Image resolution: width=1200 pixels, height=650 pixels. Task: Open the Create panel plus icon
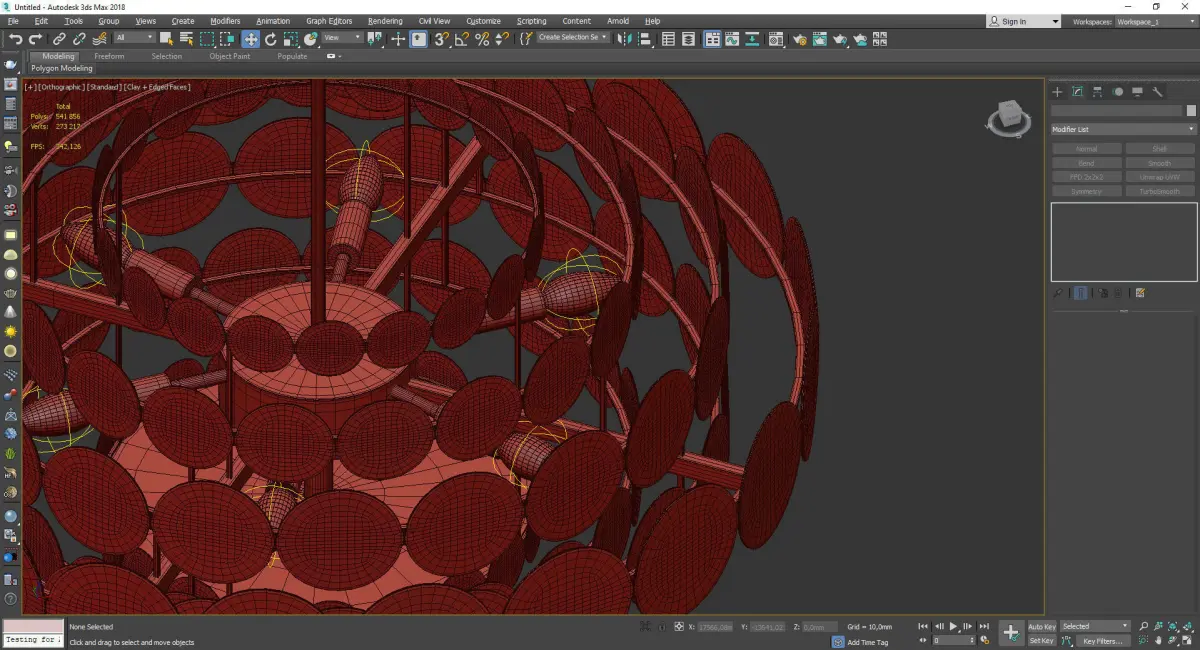pos(1057,91)
